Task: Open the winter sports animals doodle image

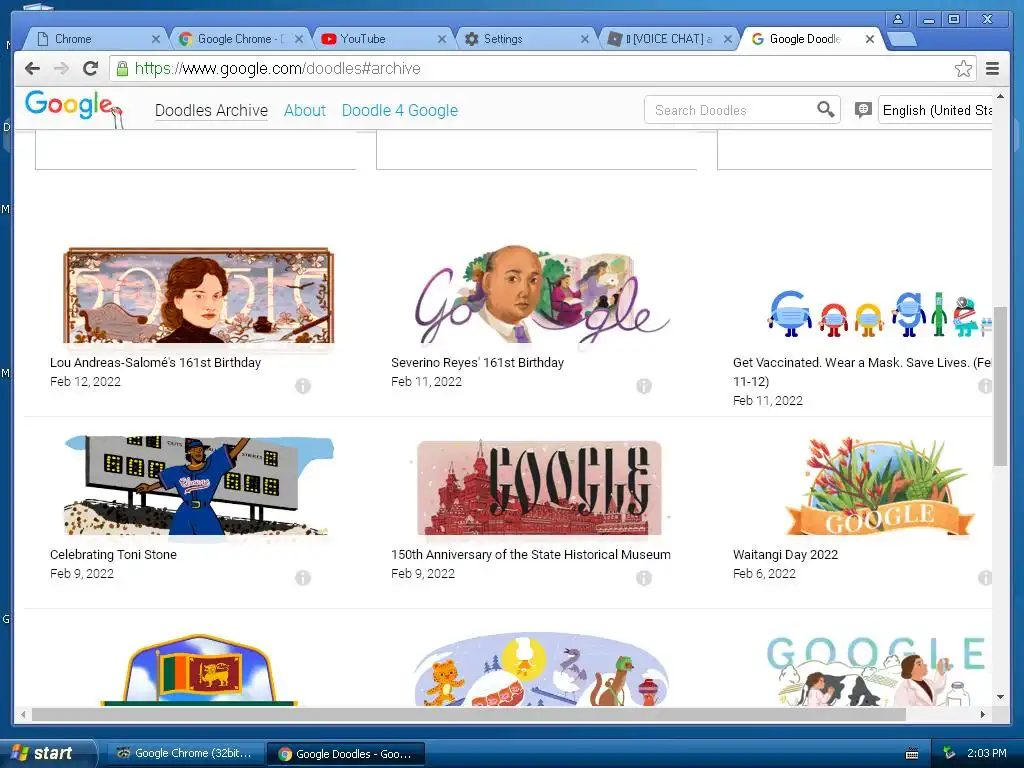Action: 541,669
